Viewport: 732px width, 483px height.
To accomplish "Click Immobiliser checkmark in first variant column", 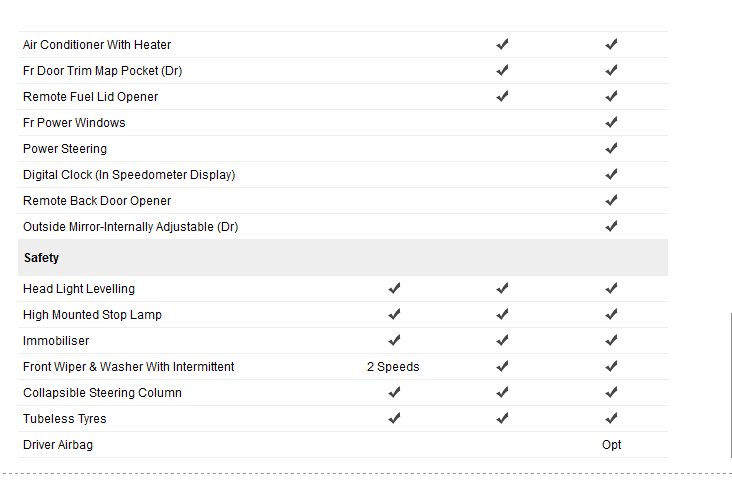I will click(394, 341).
